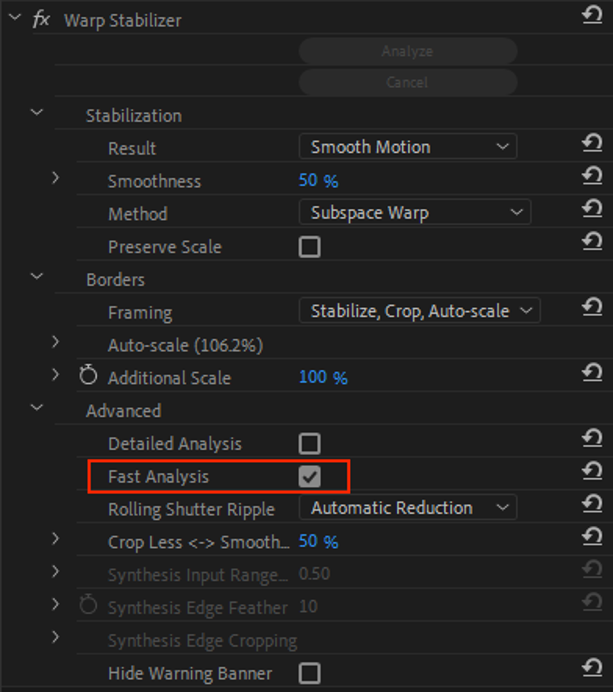This screenshot has width=614, height=693.
Task: Enable the Preserve Scale checkbox
Action: click(x=309, y=247)
